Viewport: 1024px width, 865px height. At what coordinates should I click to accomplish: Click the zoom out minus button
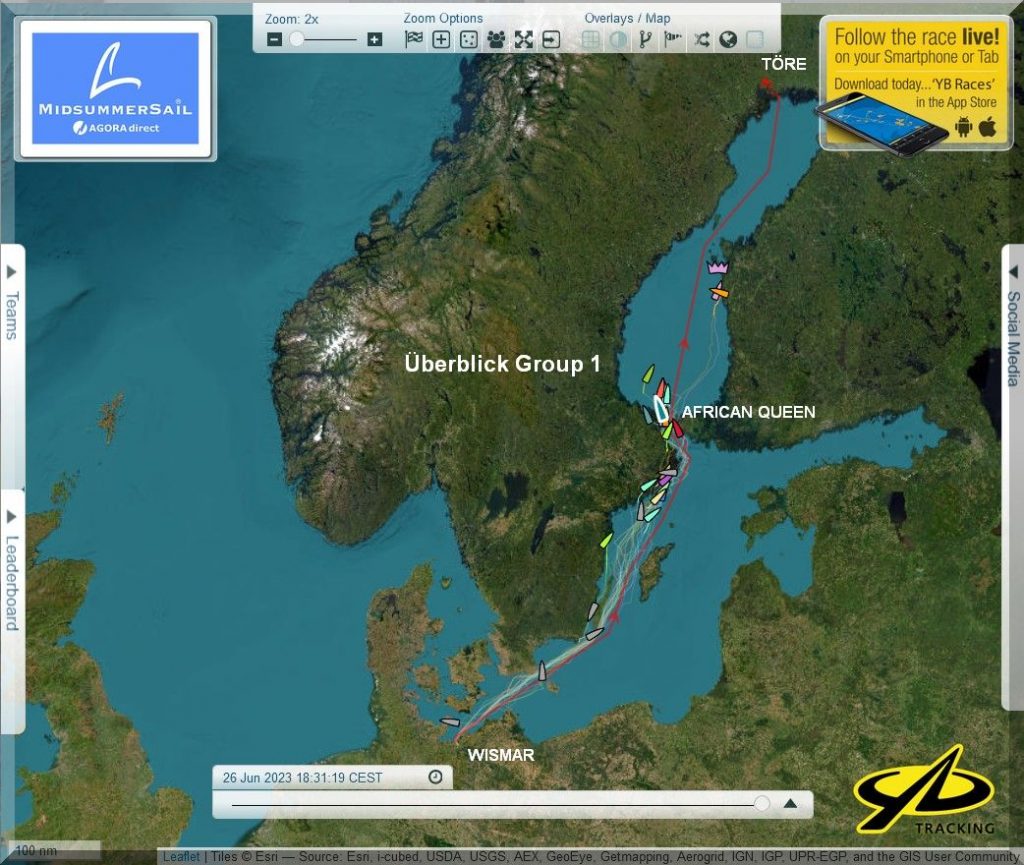coord(275,40)
